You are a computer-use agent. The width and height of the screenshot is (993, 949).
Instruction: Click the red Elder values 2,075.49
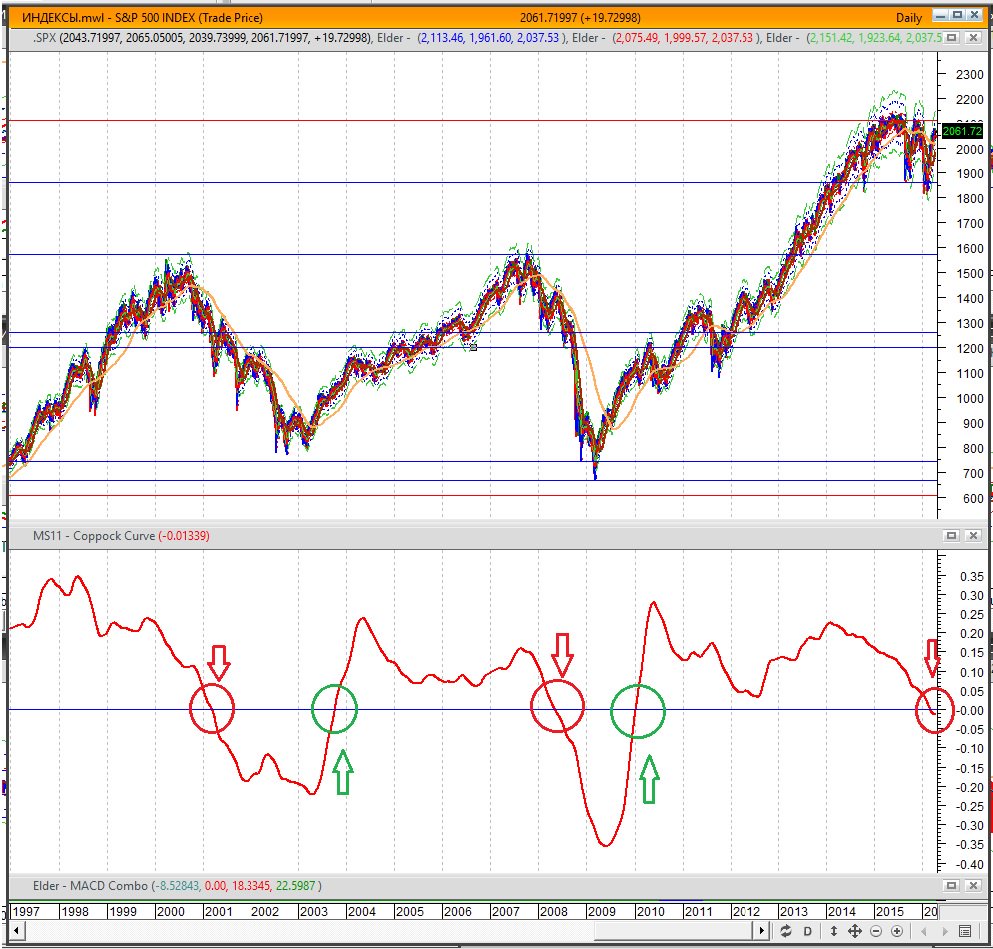(x=685, y=38)
